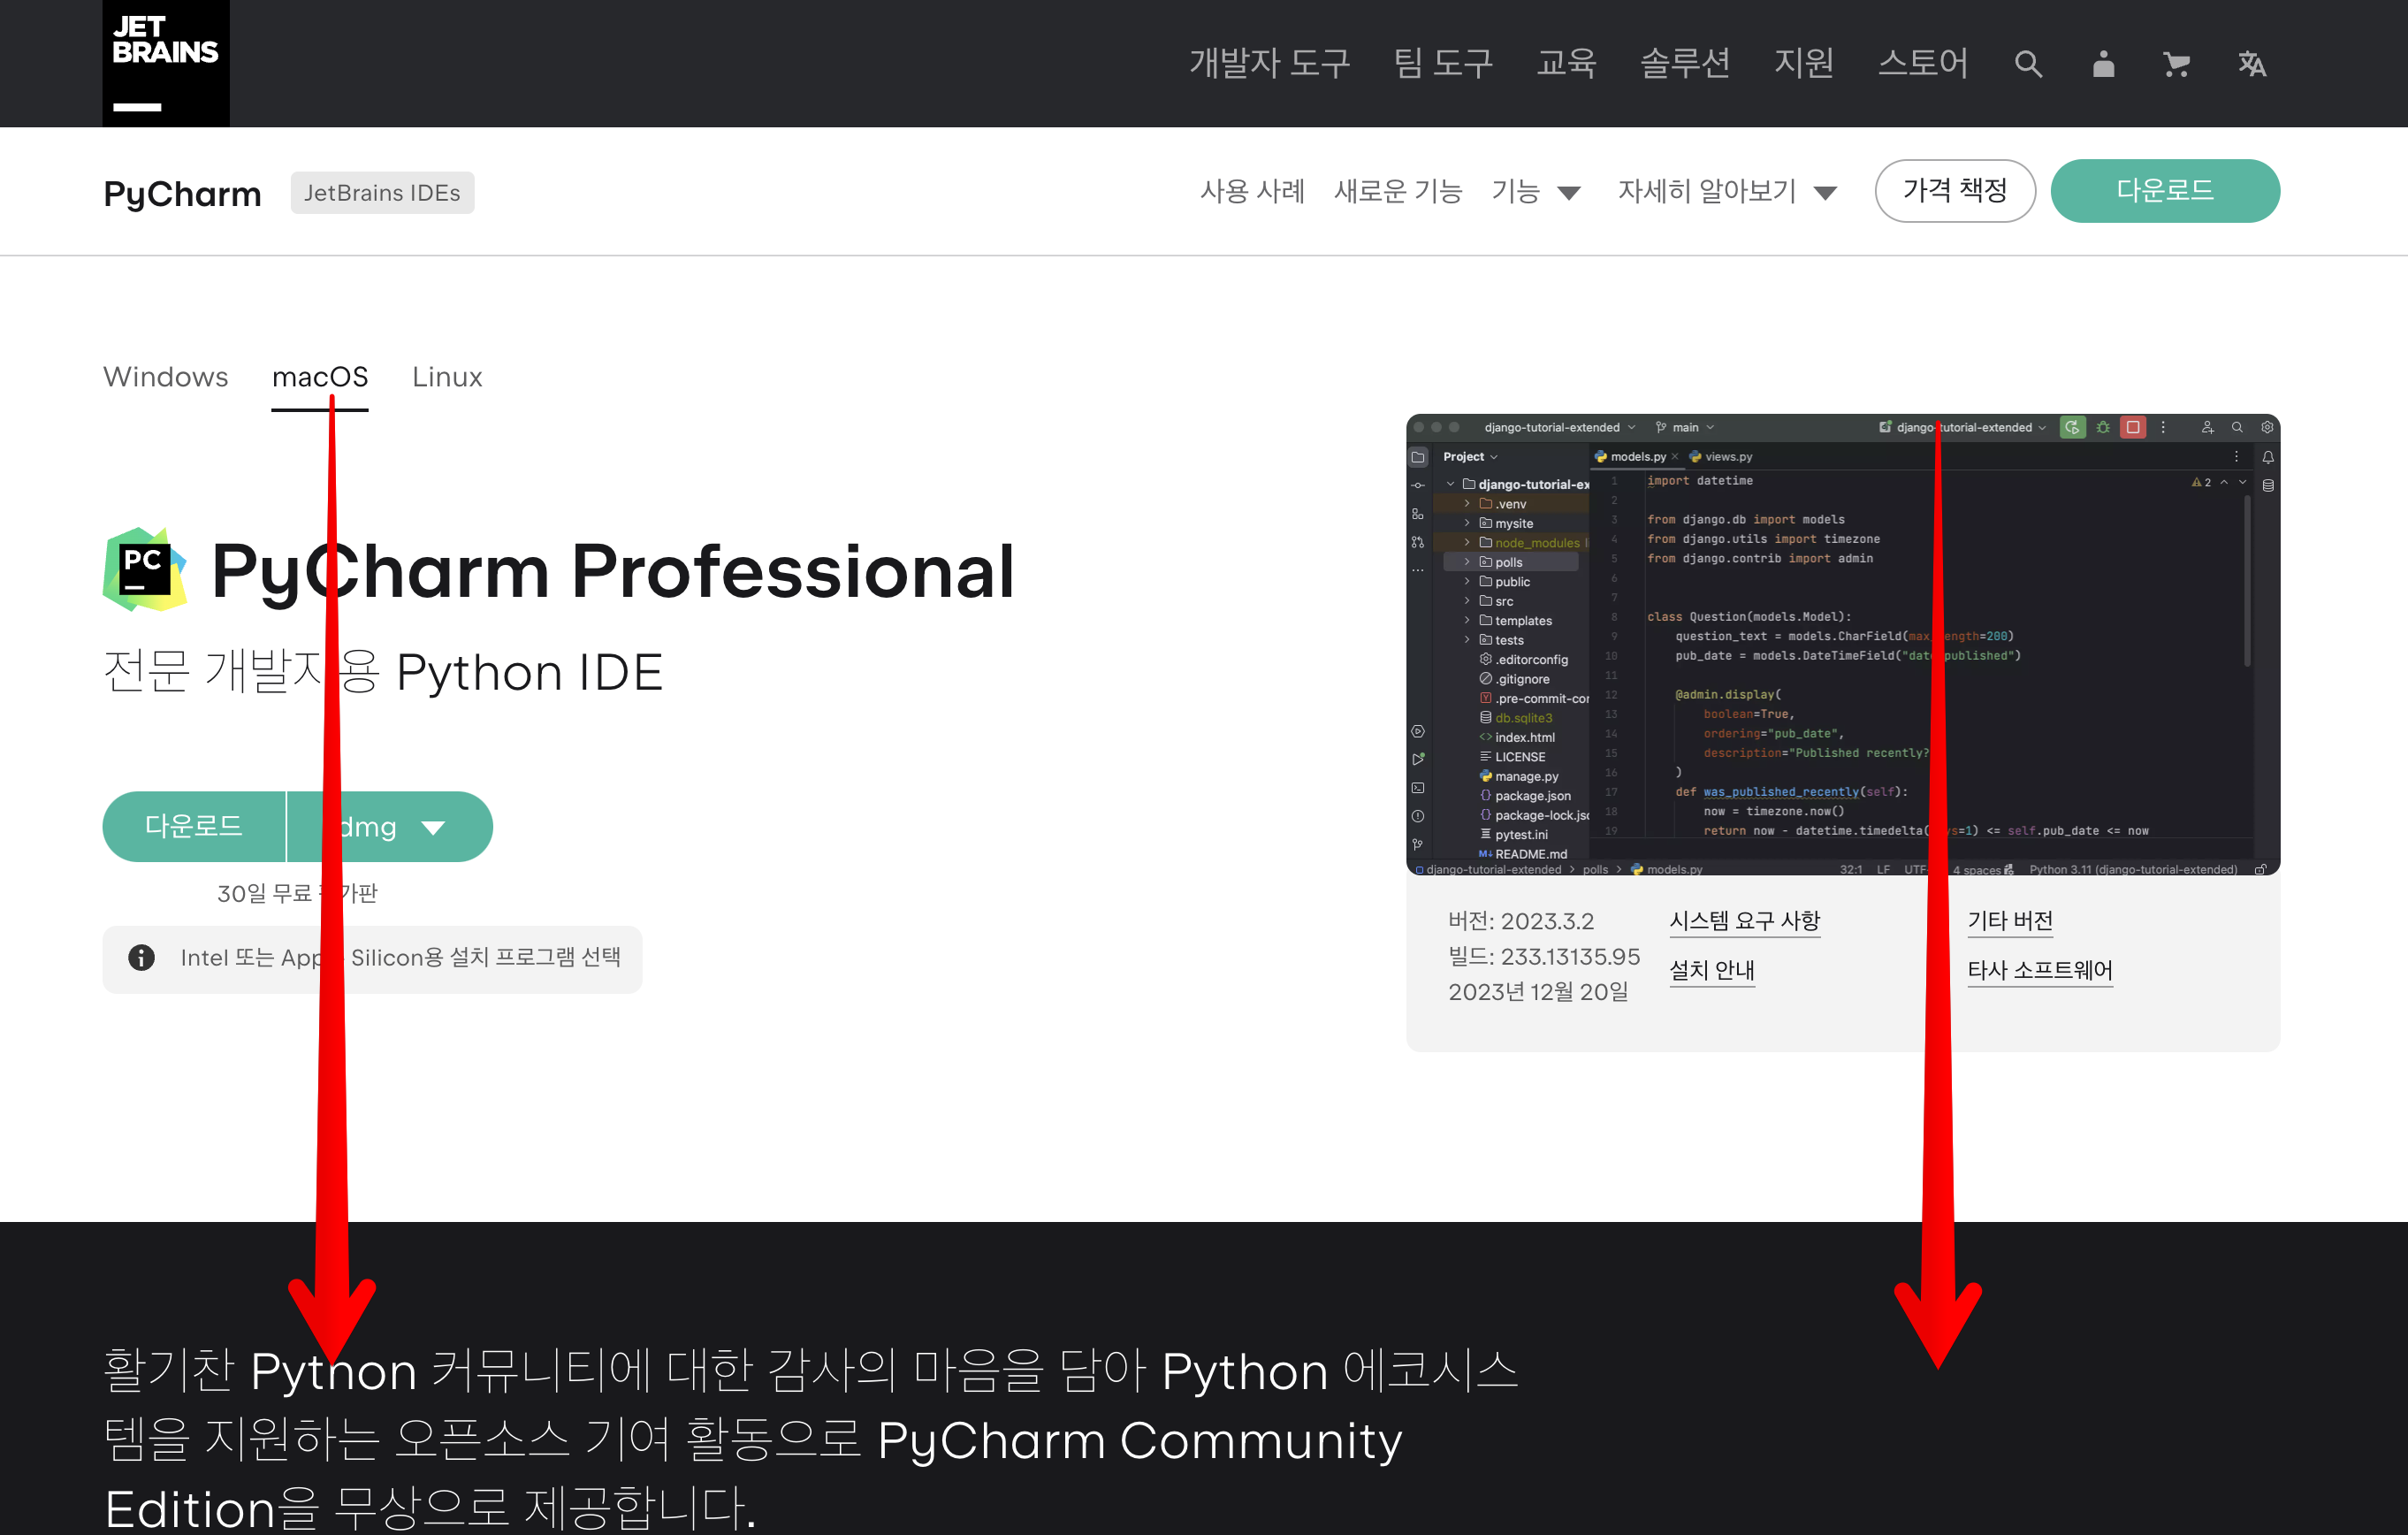Click the 가격 책정 button
2408x1535 pixels.
click(1955, 190)
